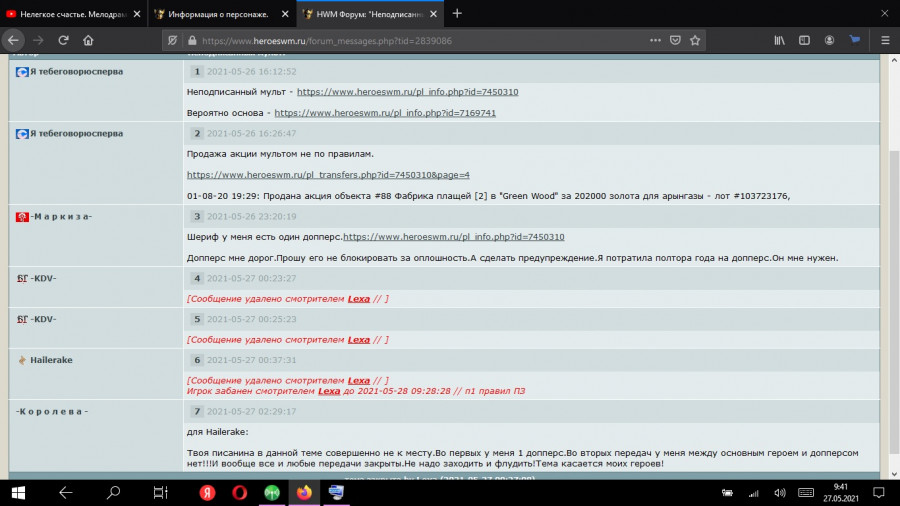The height and width of the screenshot is (506, 900).
Task: Go to the browser home page
Action: tap(88, 41)
